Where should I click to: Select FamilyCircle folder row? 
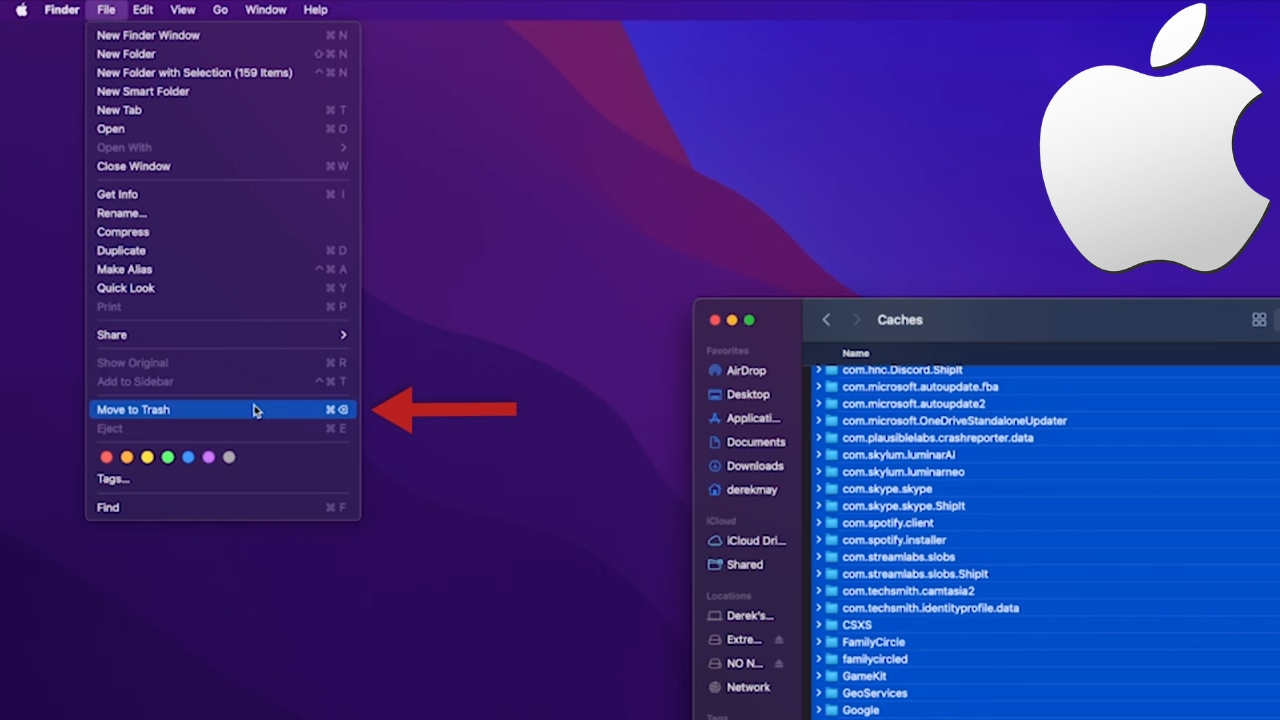(1045, 642)
